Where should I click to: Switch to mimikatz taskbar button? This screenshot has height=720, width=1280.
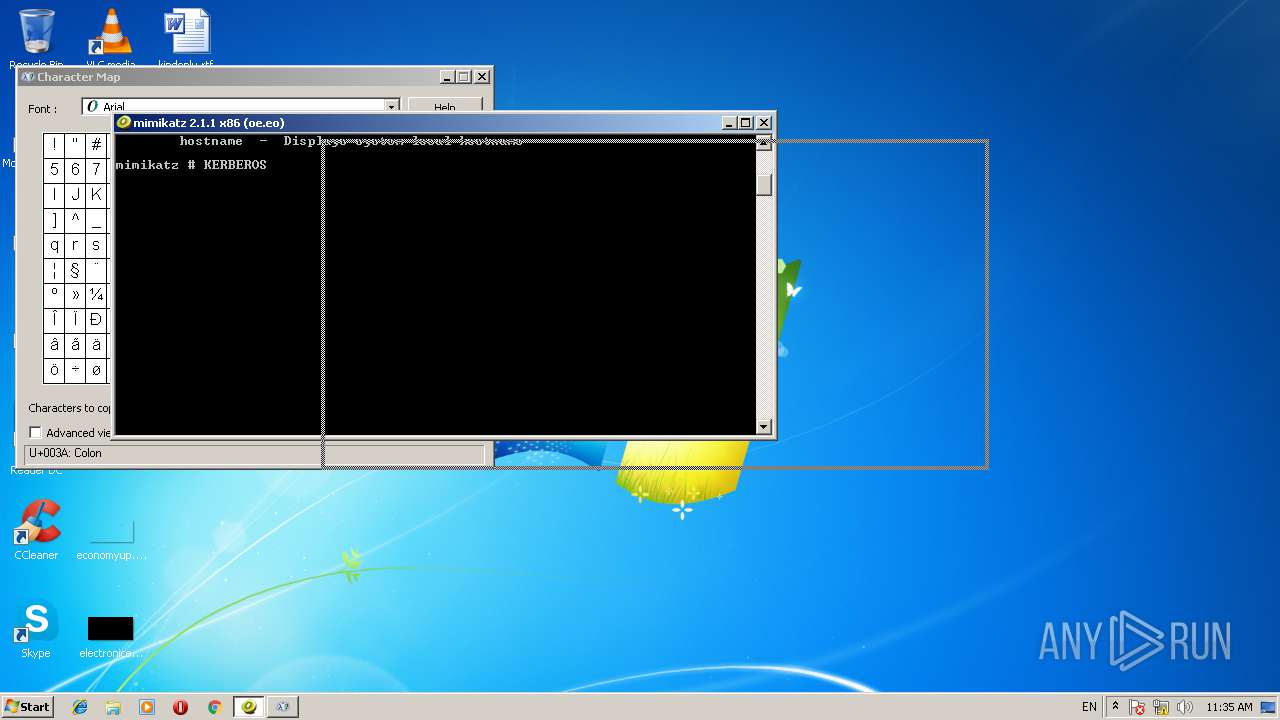click(249, 707)
